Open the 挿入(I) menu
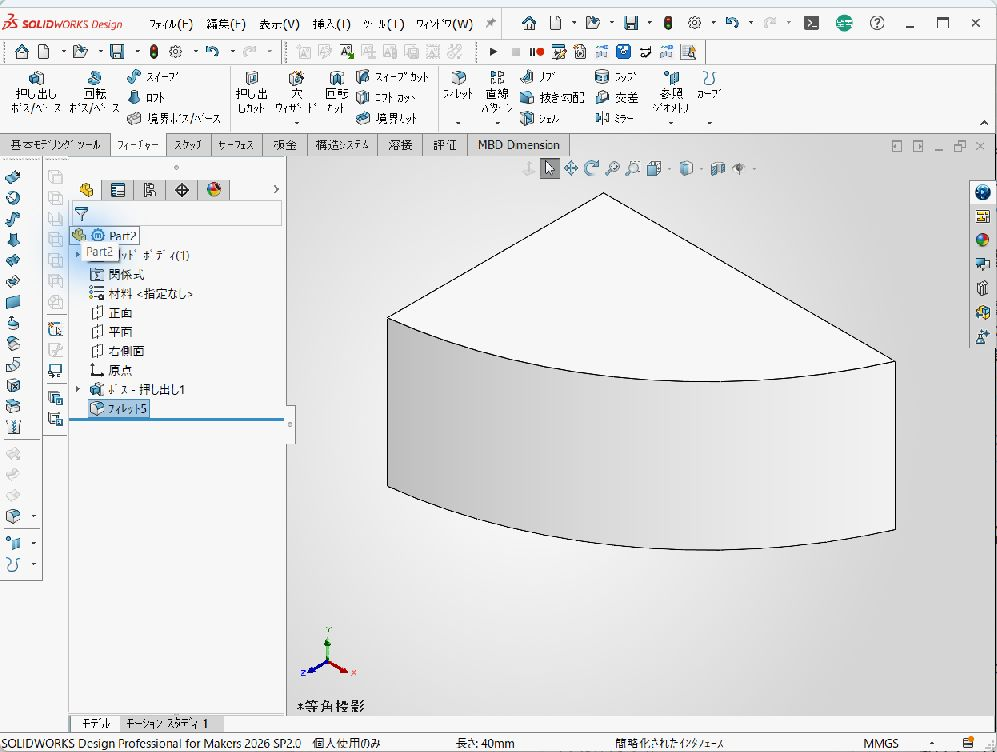This screenshot has height=752, width=997. tap(331, 24)
